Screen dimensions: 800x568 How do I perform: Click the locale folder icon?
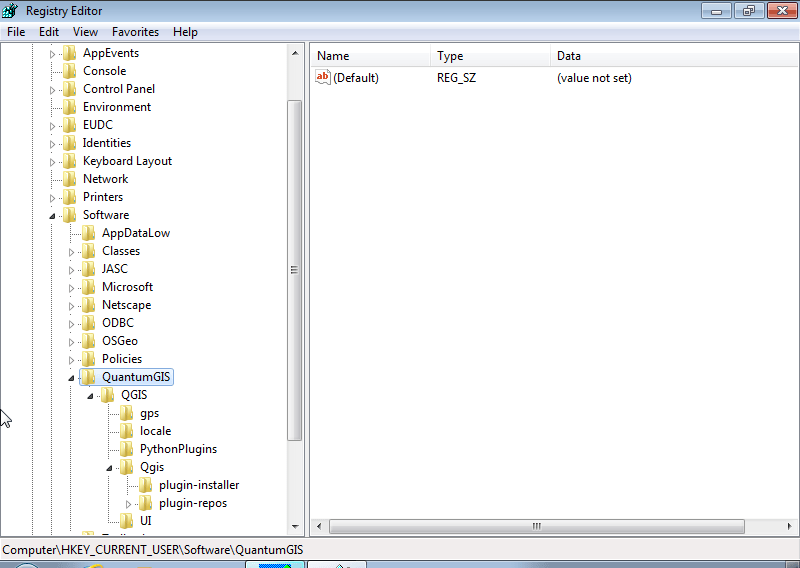click(x=127, y=431)
